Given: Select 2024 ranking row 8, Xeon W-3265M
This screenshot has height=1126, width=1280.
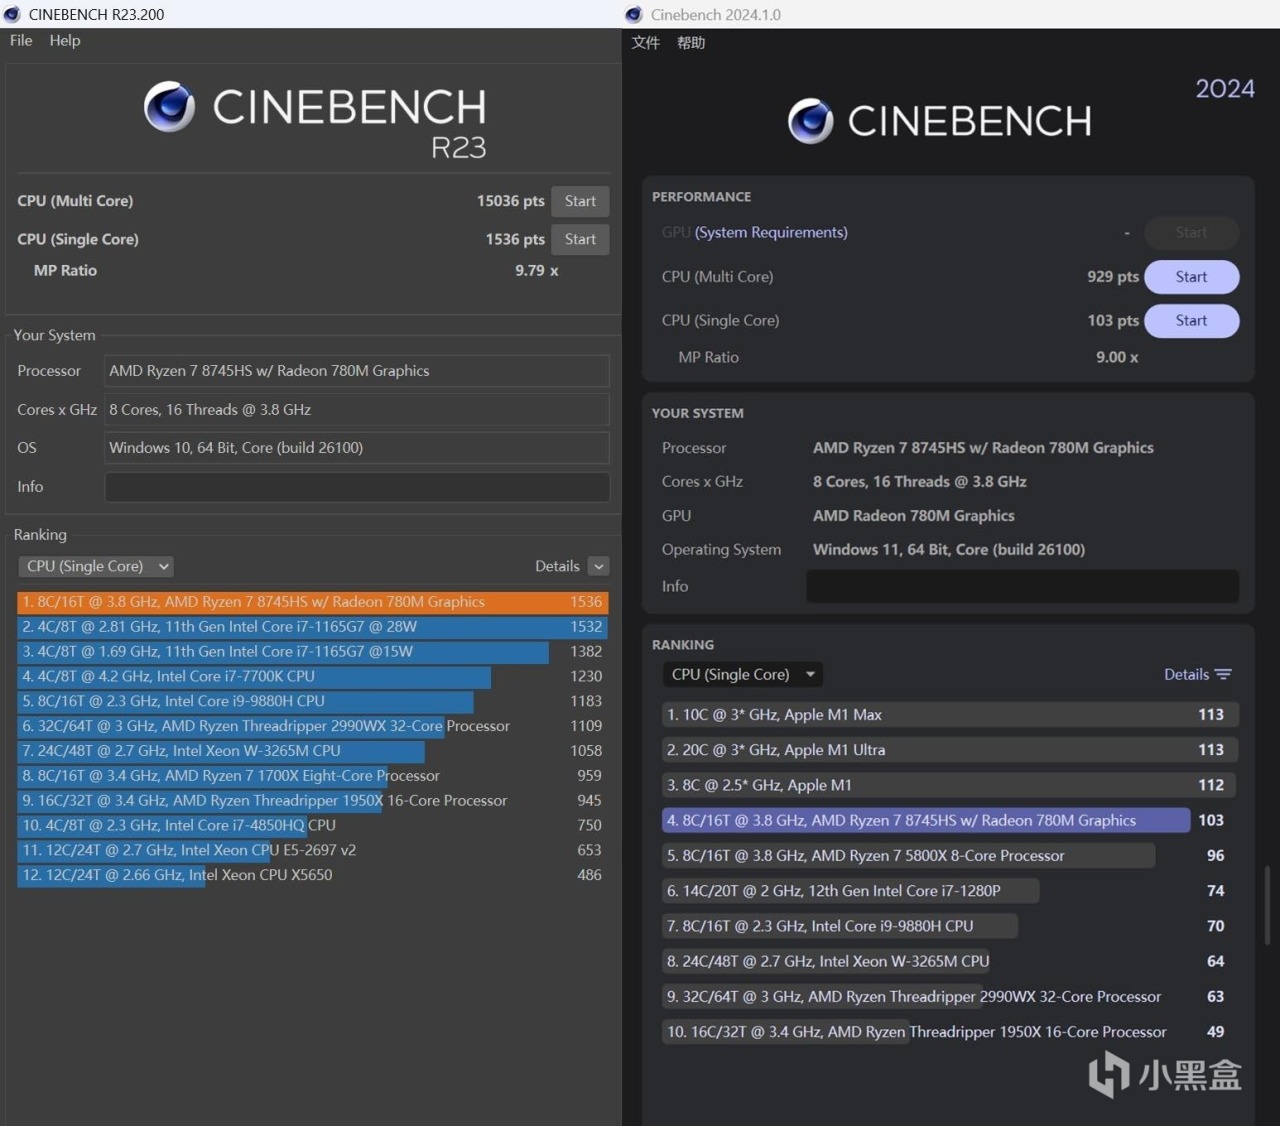Looking at the screenshot, I should pyautogui.click(x=950, y=961).
